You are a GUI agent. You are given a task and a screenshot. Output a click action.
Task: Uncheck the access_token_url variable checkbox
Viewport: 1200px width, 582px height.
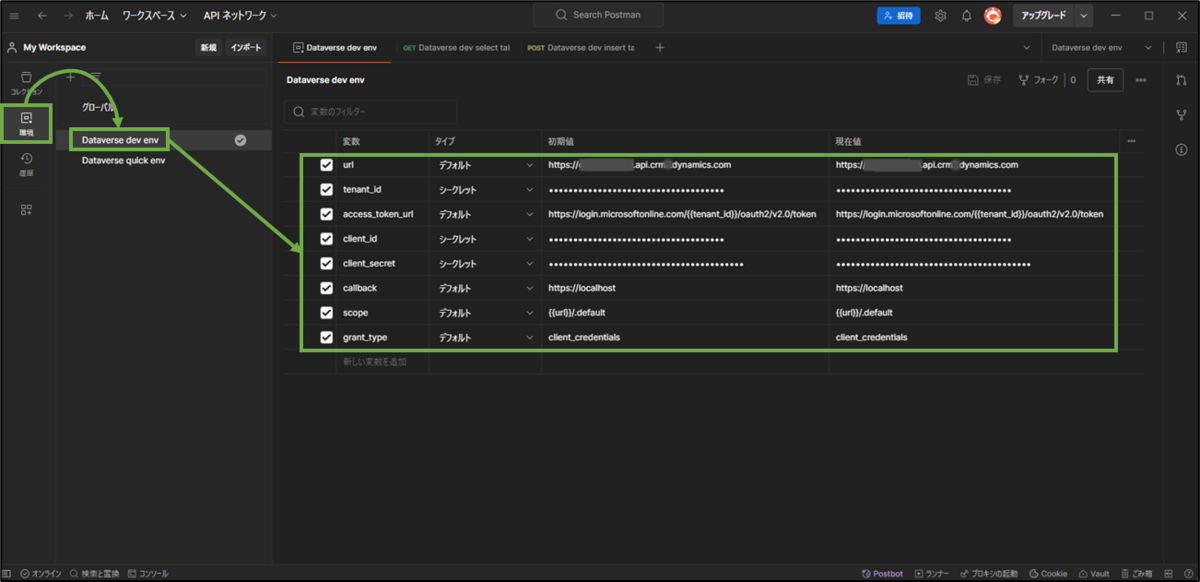(x=326, y=214)
